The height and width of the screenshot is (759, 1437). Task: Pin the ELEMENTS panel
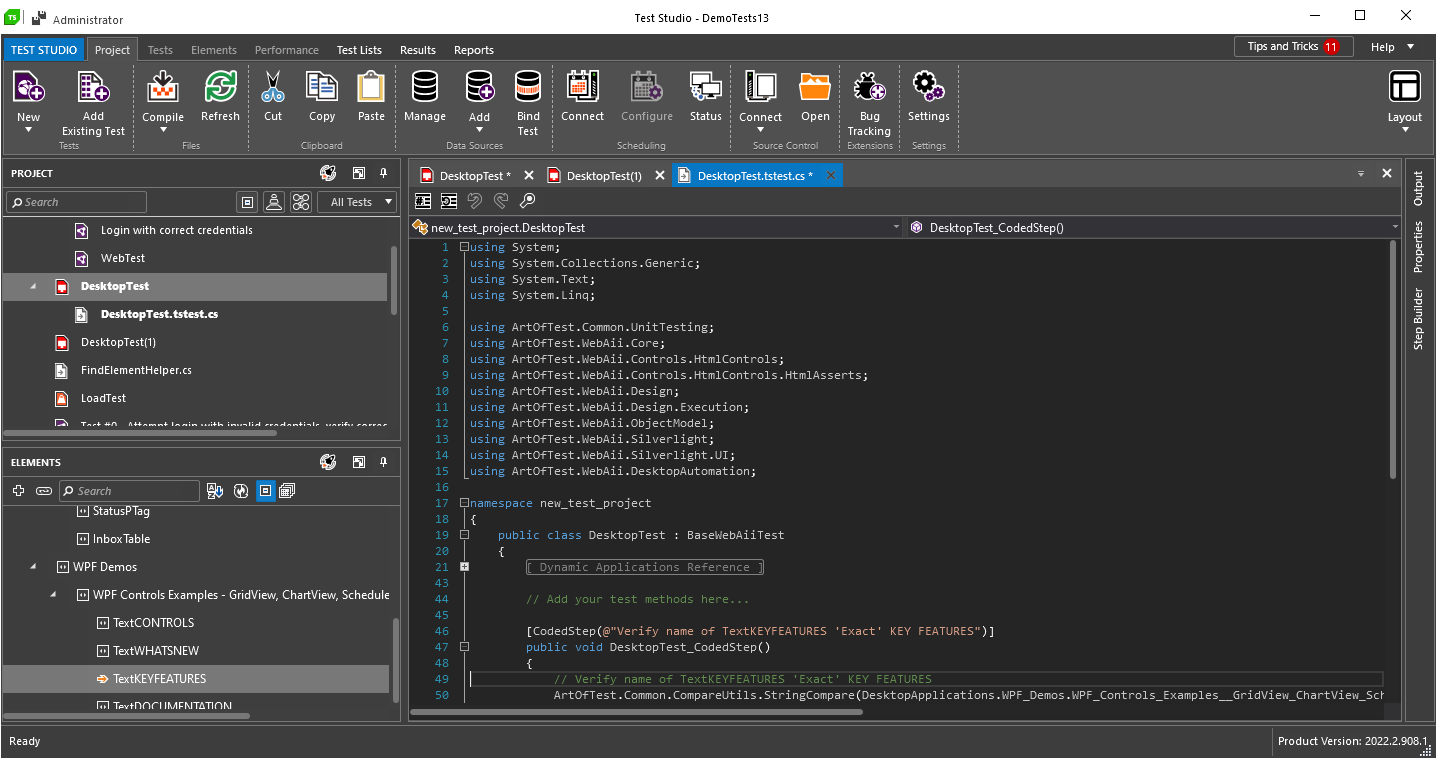383,462
